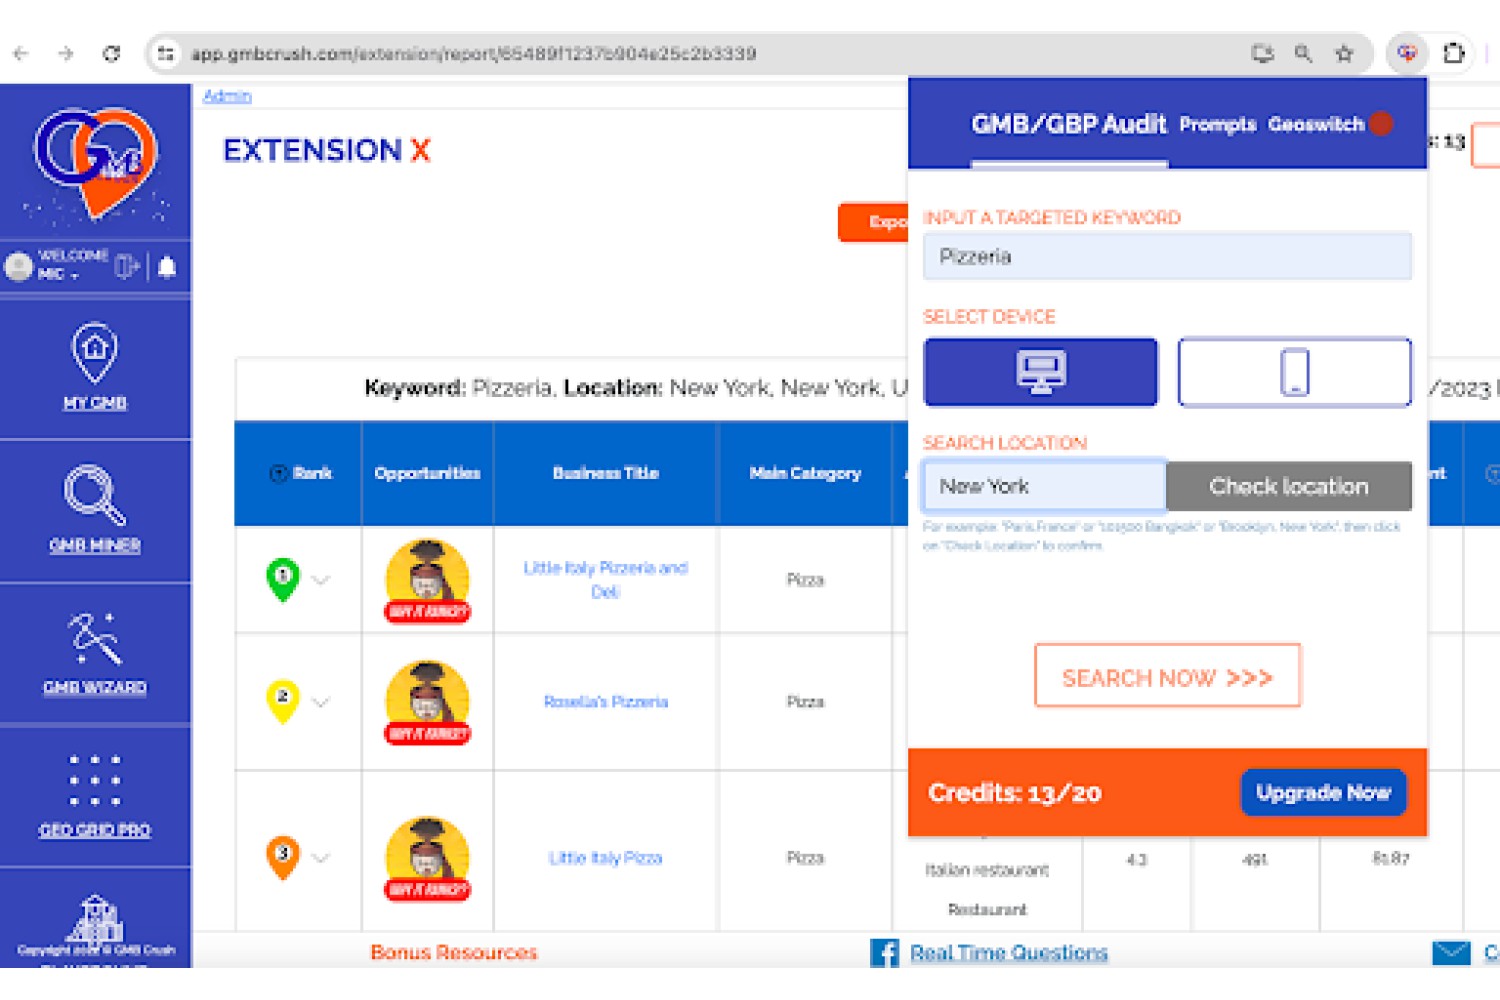Click the Business Title column header
1500x1000 pixels.
[606, 473]
